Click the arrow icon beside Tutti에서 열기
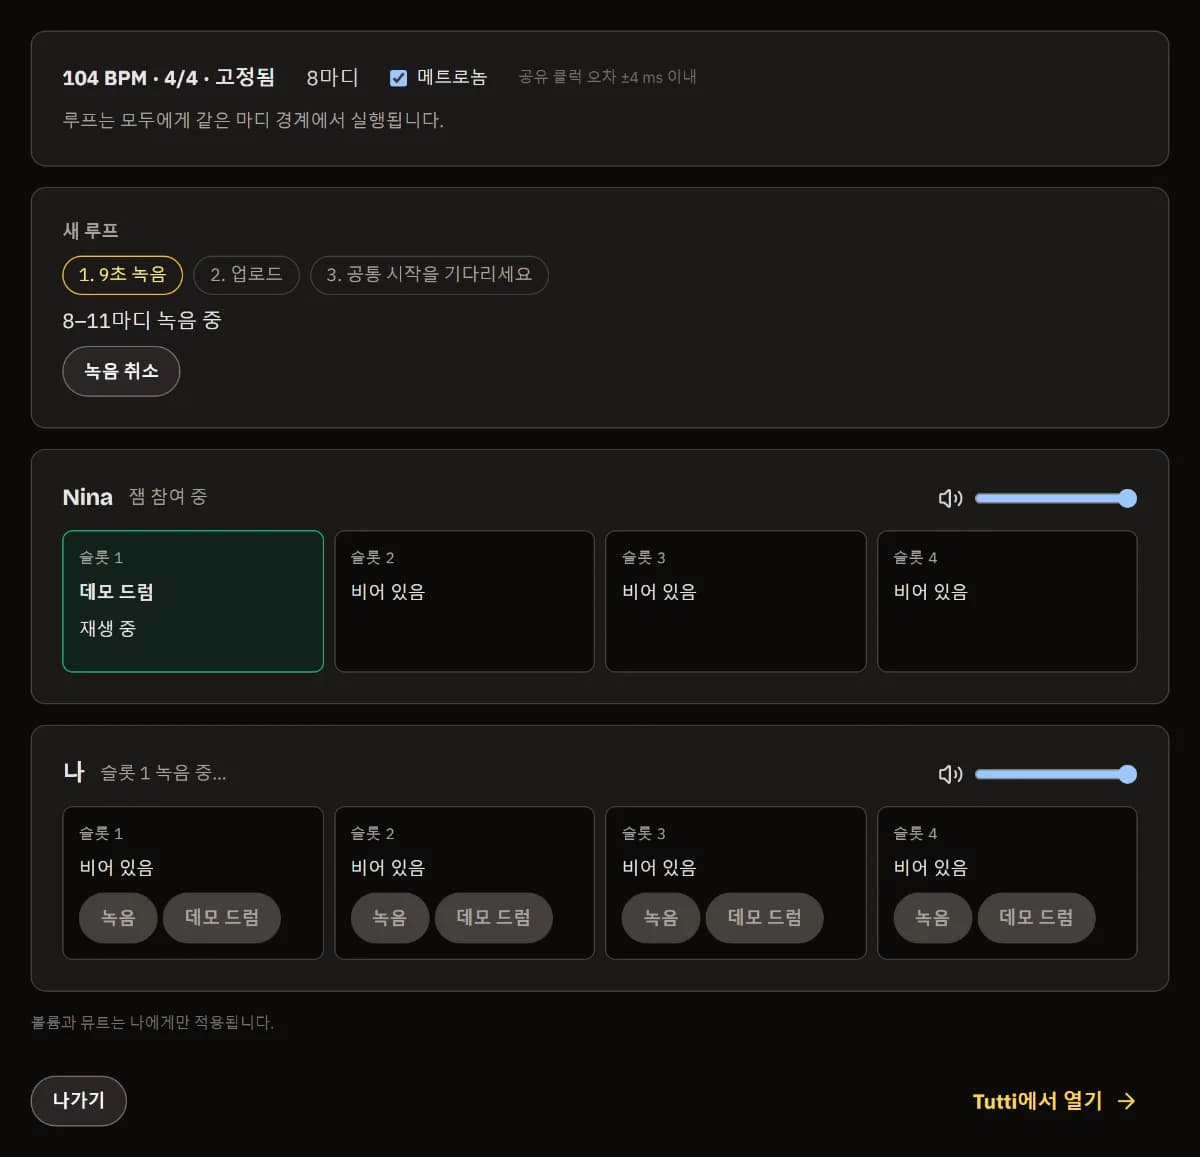Image resolution: width=1200 pixels, height=1157 pixels. coord(1127,1101)
